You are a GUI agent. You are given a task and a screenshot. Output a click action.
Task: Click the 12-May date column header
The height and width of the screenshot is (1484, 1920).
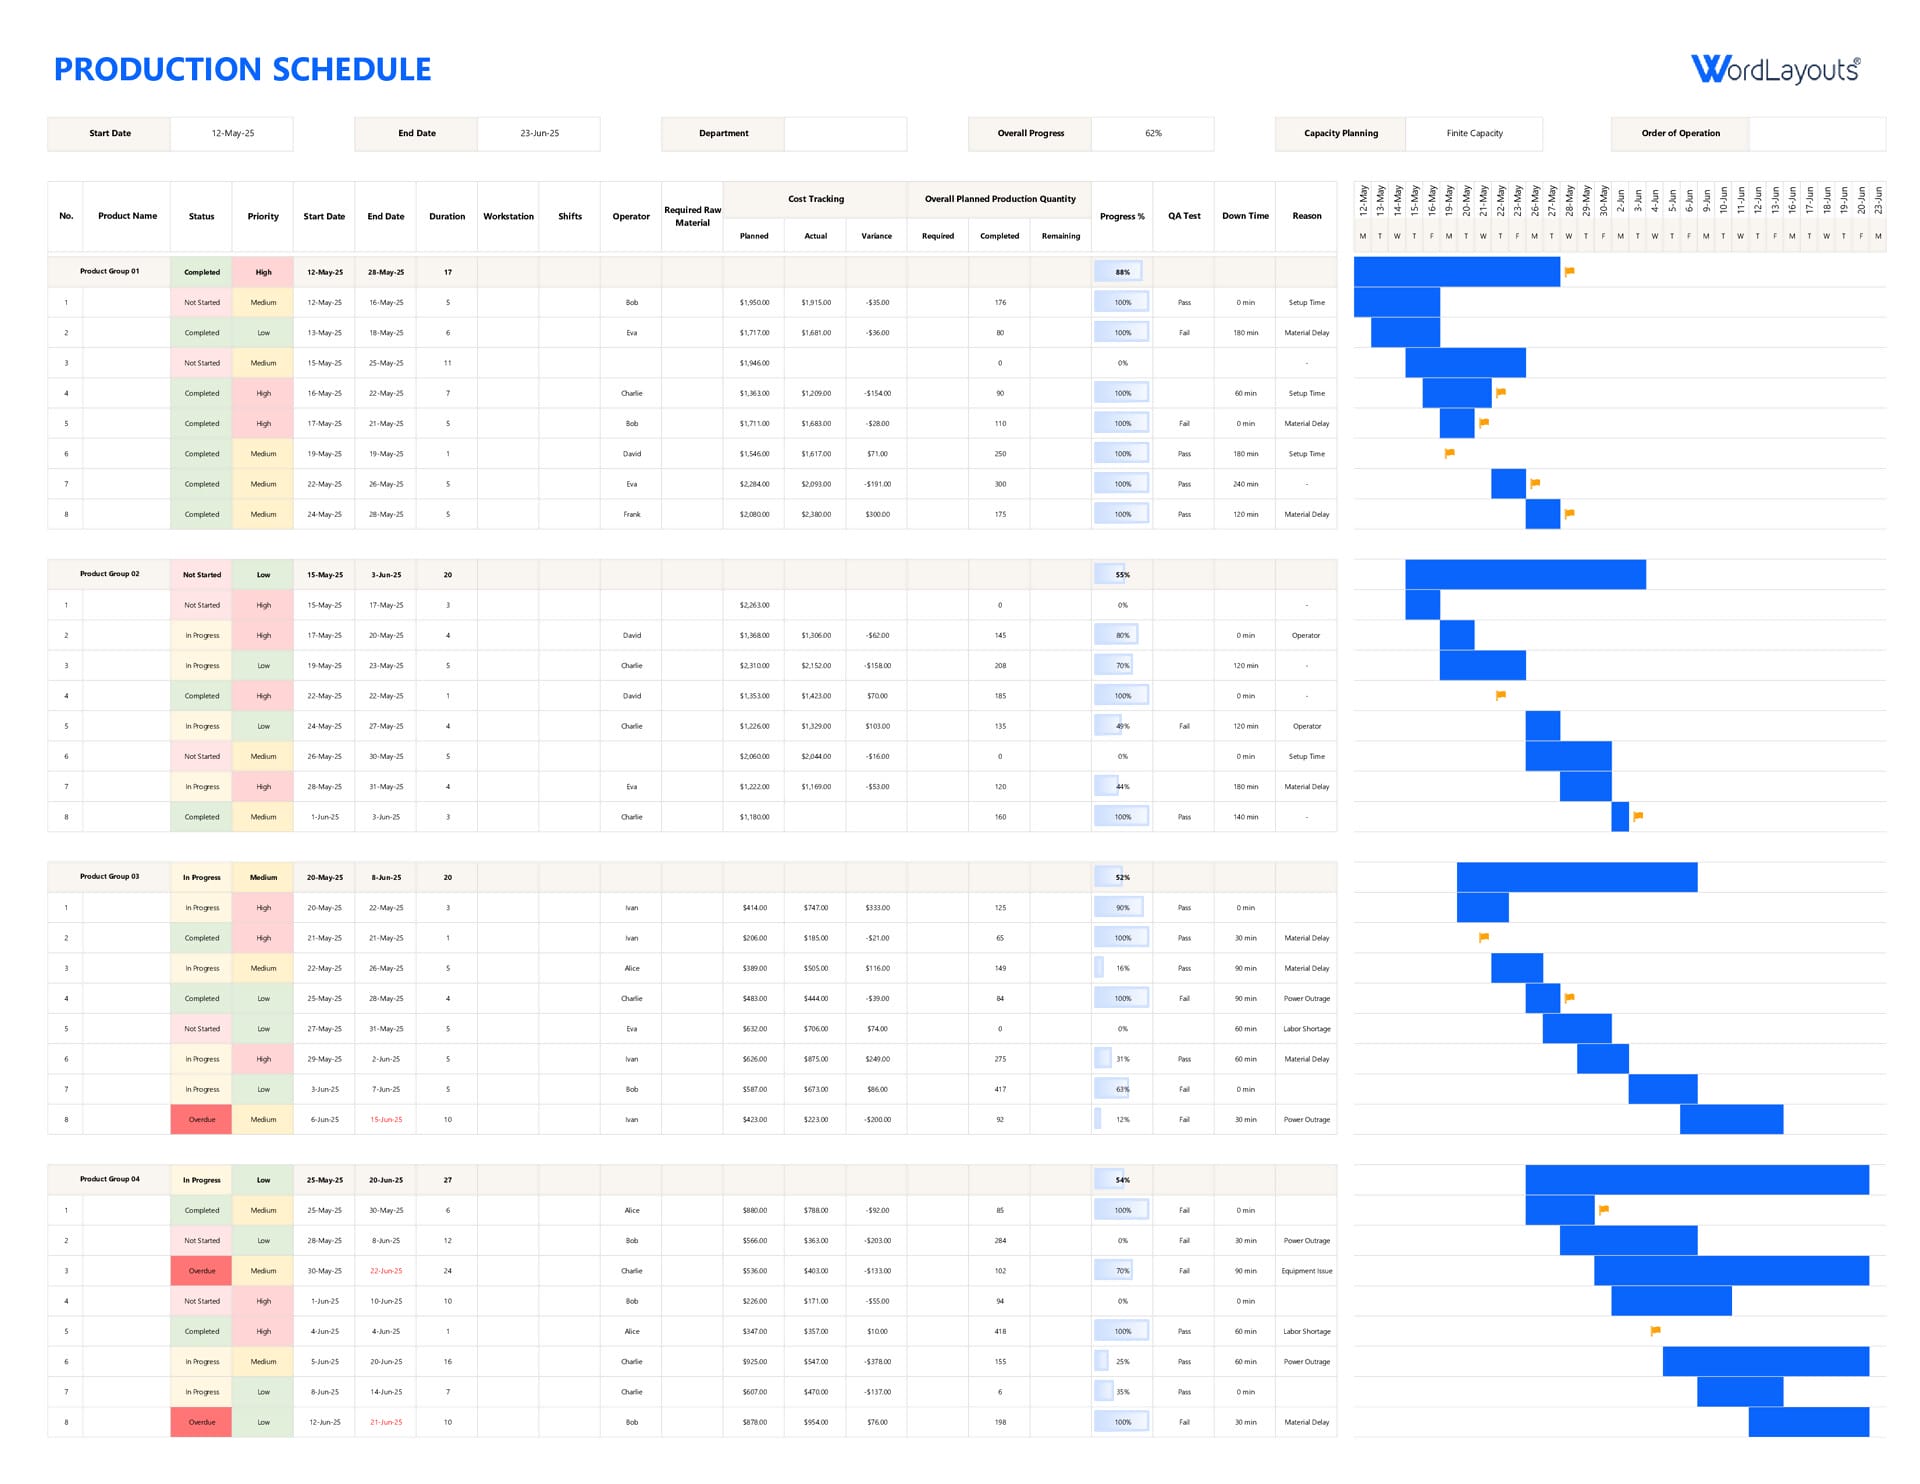point(1362,200)
